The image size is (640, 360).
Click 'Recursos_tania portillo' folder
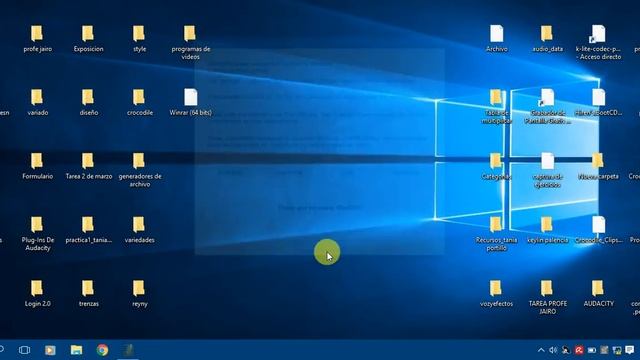pyautogui.click(x=496, y=225)
